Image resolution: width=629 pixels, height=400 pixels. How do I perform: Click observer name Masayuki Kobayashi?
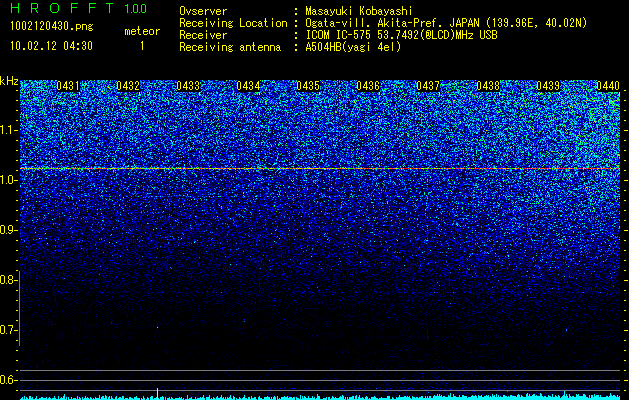click(359, 11)
